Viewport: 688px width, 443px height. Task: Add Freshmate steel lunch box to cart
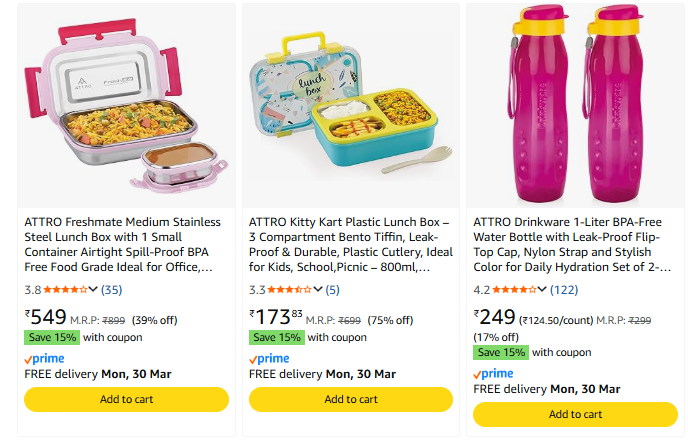click(x=126, y=399)
